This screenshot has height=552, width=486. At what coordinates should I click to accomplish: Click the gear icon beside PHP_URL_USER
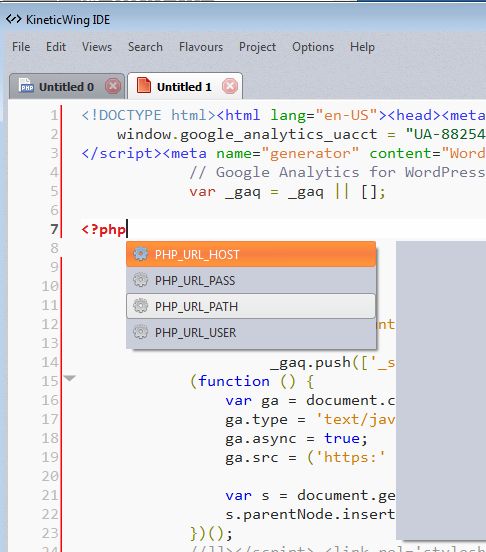coord(140,332)
